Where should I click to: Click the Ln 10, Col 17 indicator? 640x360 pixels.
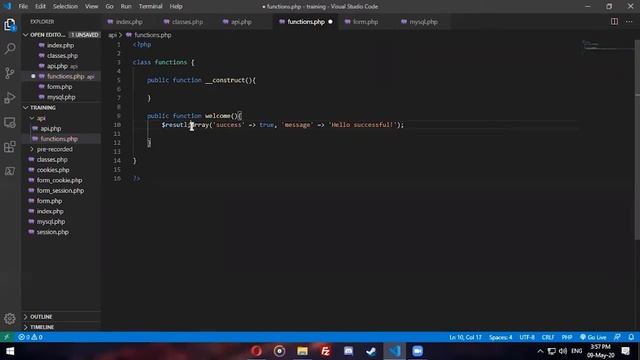pos(465,337)
